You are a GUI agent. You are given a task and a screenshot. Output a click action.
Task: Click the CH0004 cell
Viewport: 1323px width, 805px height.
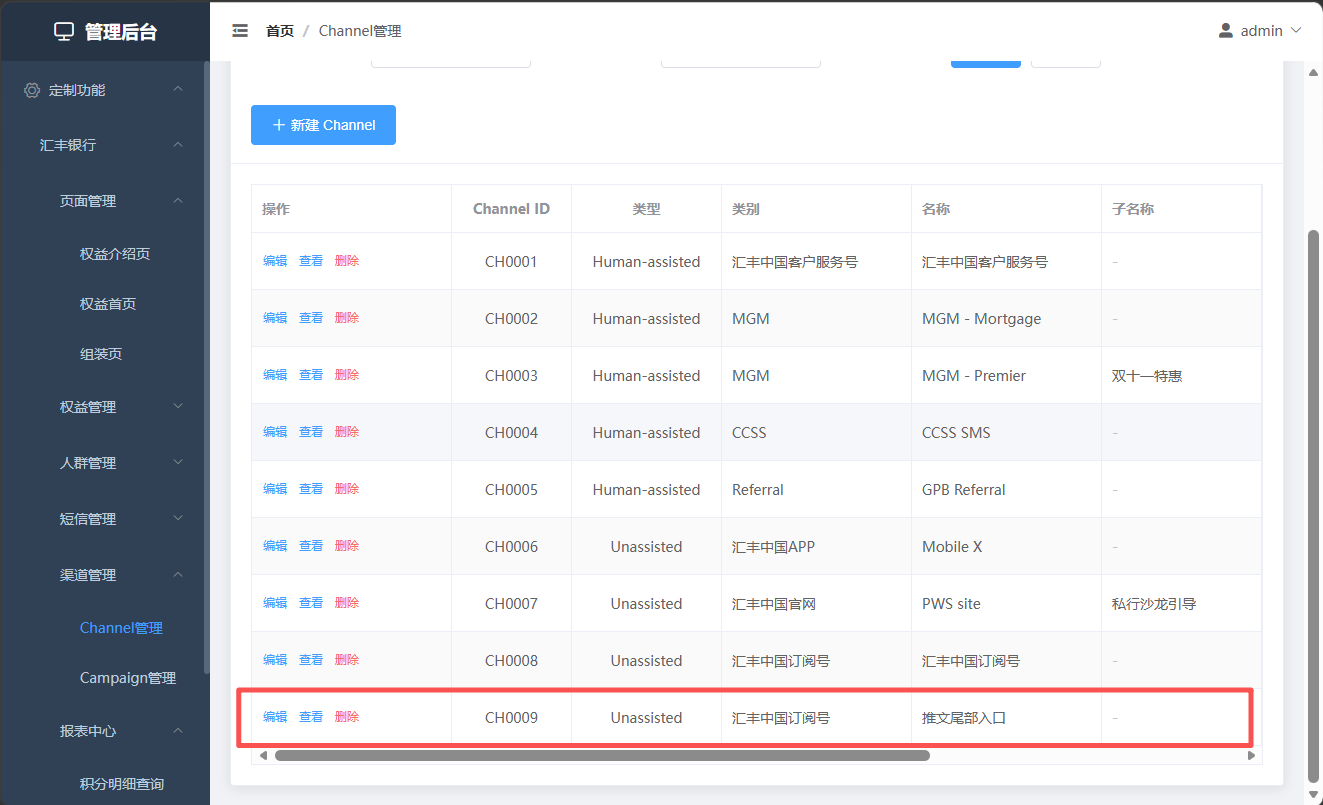511,433
